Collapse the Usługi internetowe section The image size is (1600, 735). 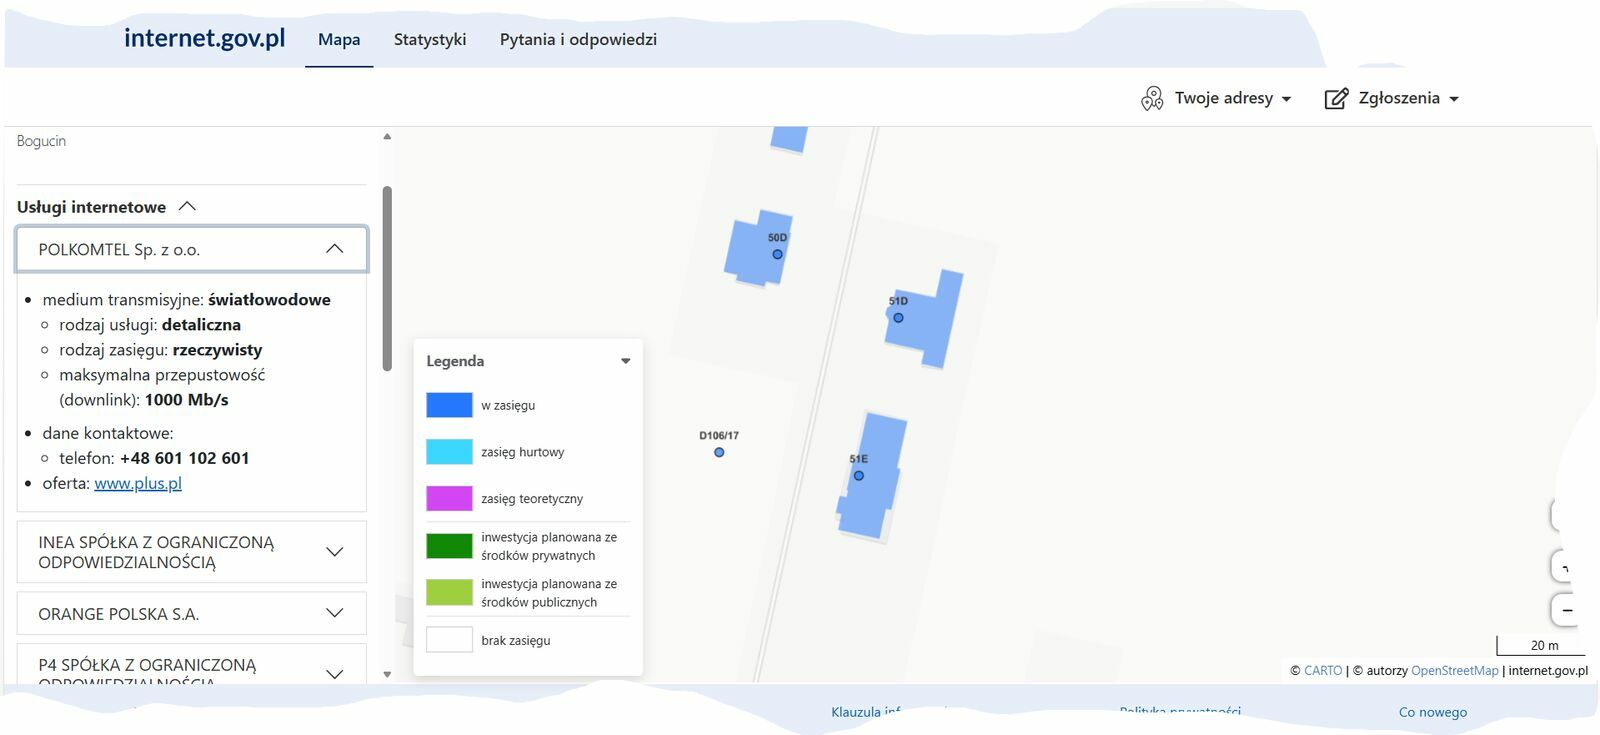[x=187, y=207]
